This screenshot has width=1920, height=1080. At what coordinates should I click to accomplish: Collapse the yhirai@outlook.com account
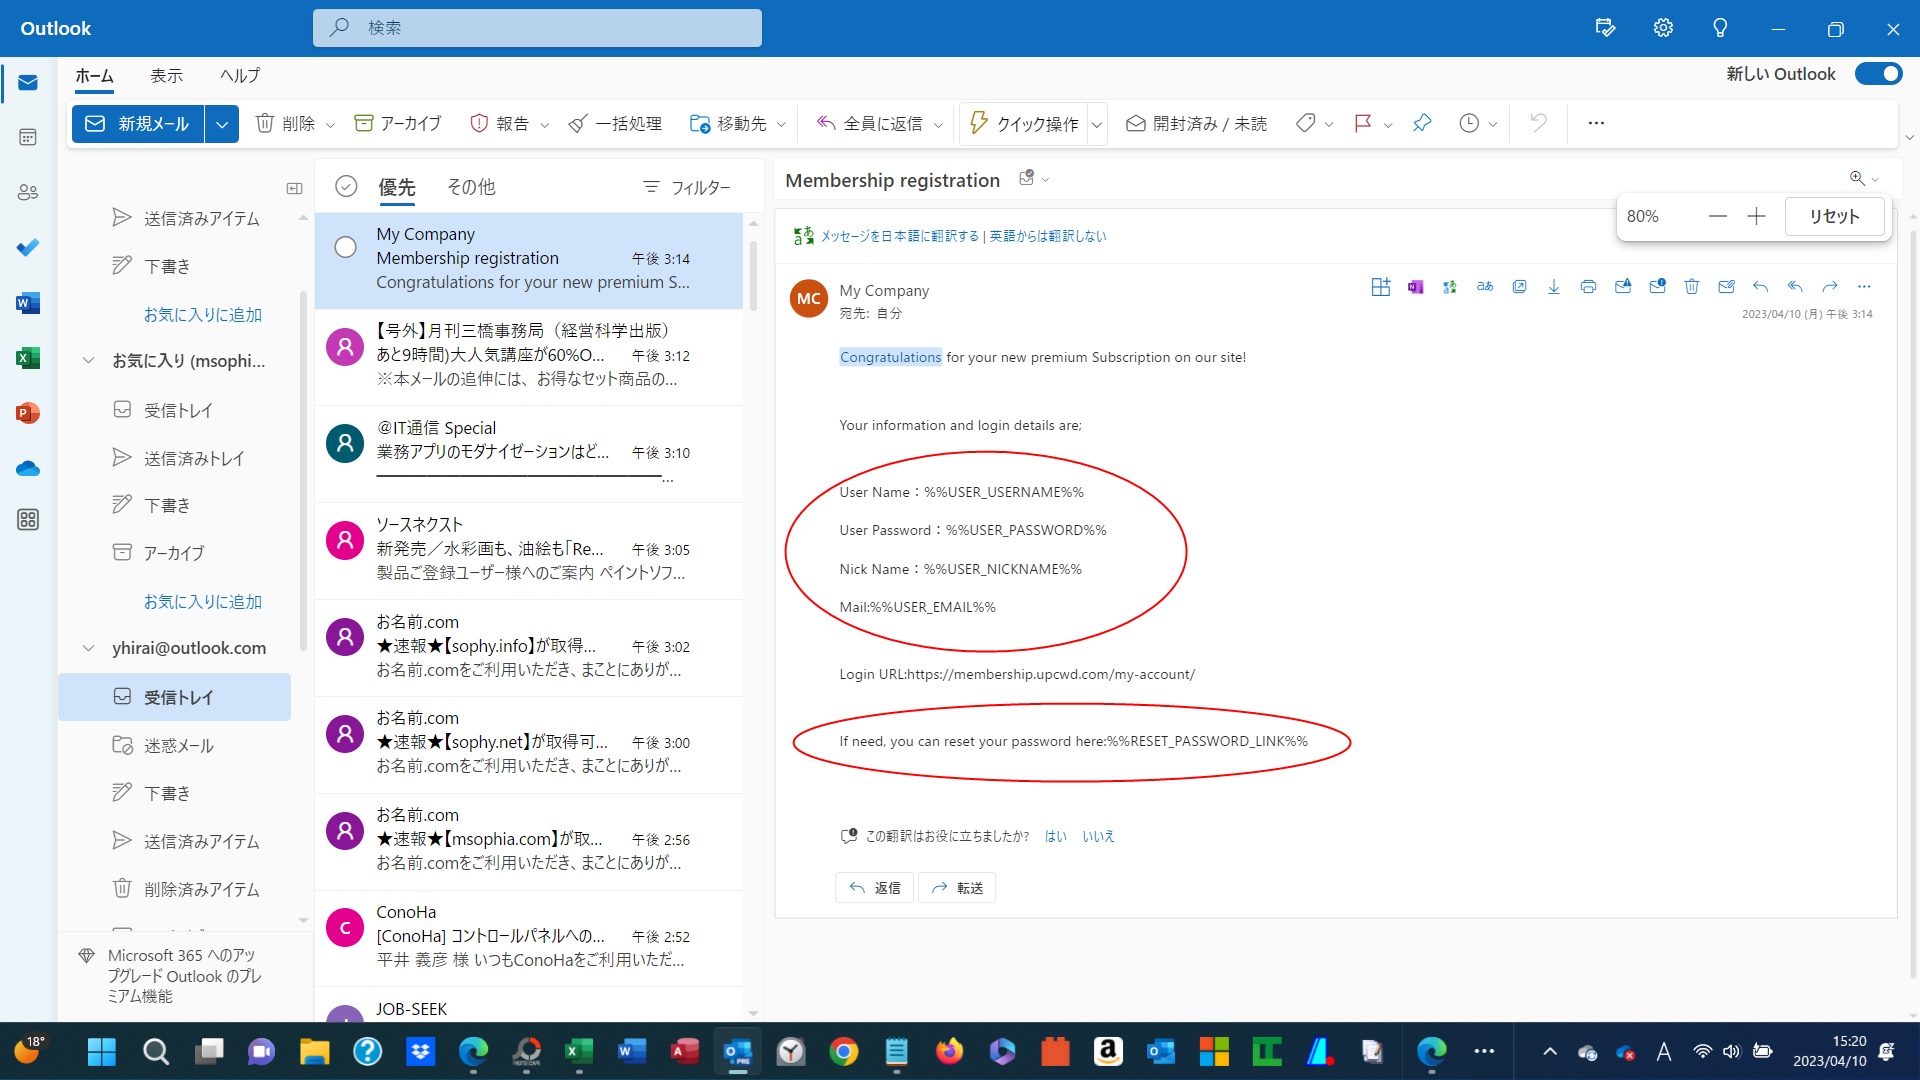tap(88, 648)
